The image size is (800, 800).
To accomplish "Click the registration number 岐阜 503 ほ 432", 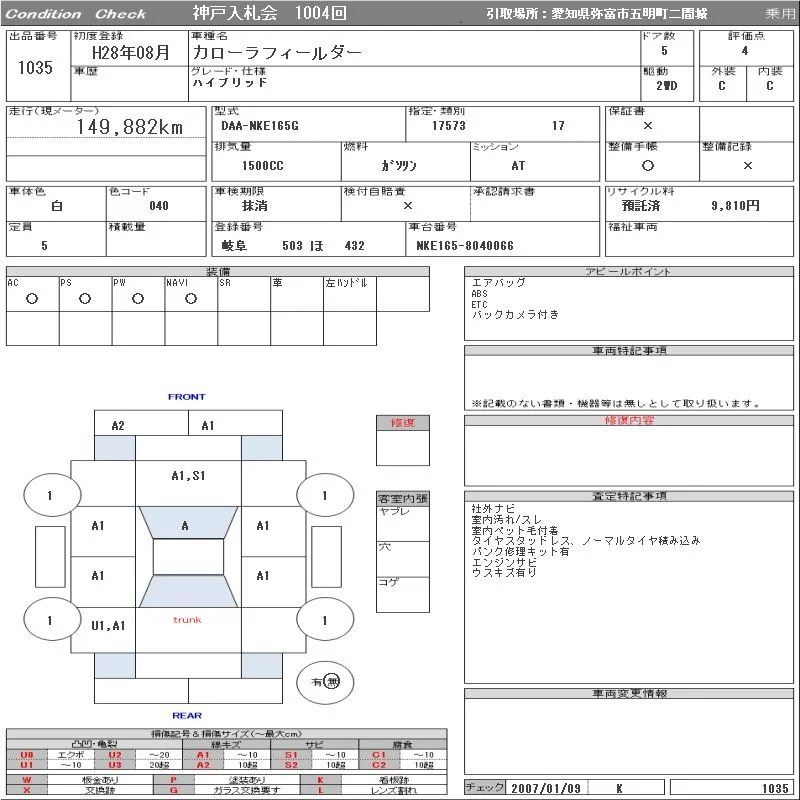I will coord(293,245).
